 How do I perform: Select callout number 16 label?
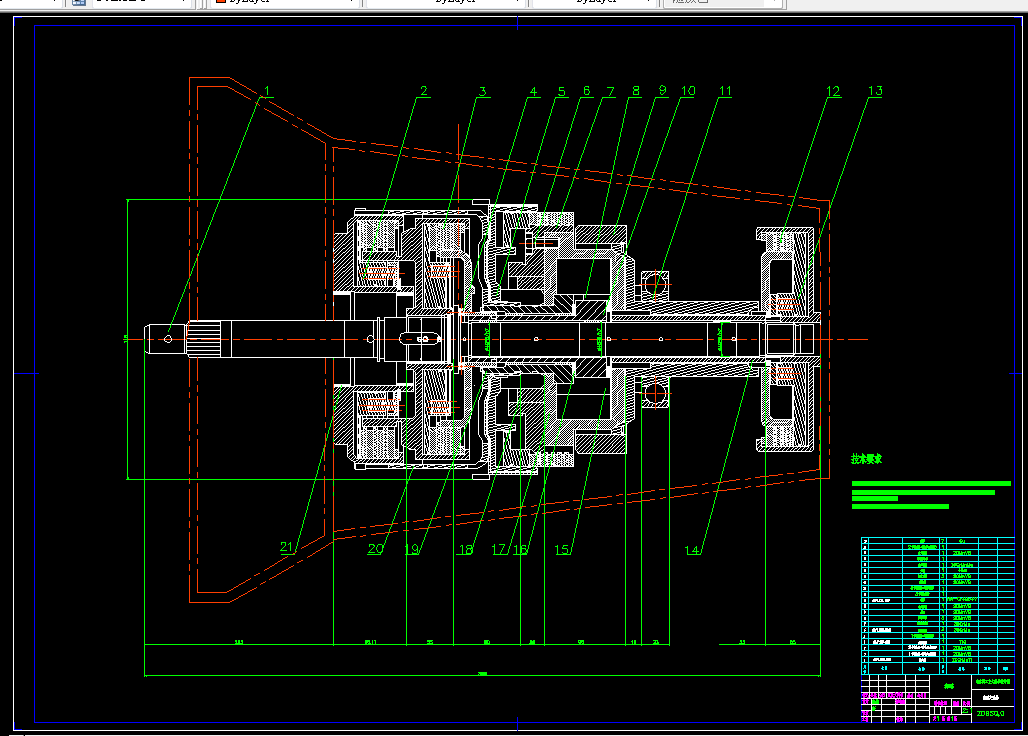521,549
